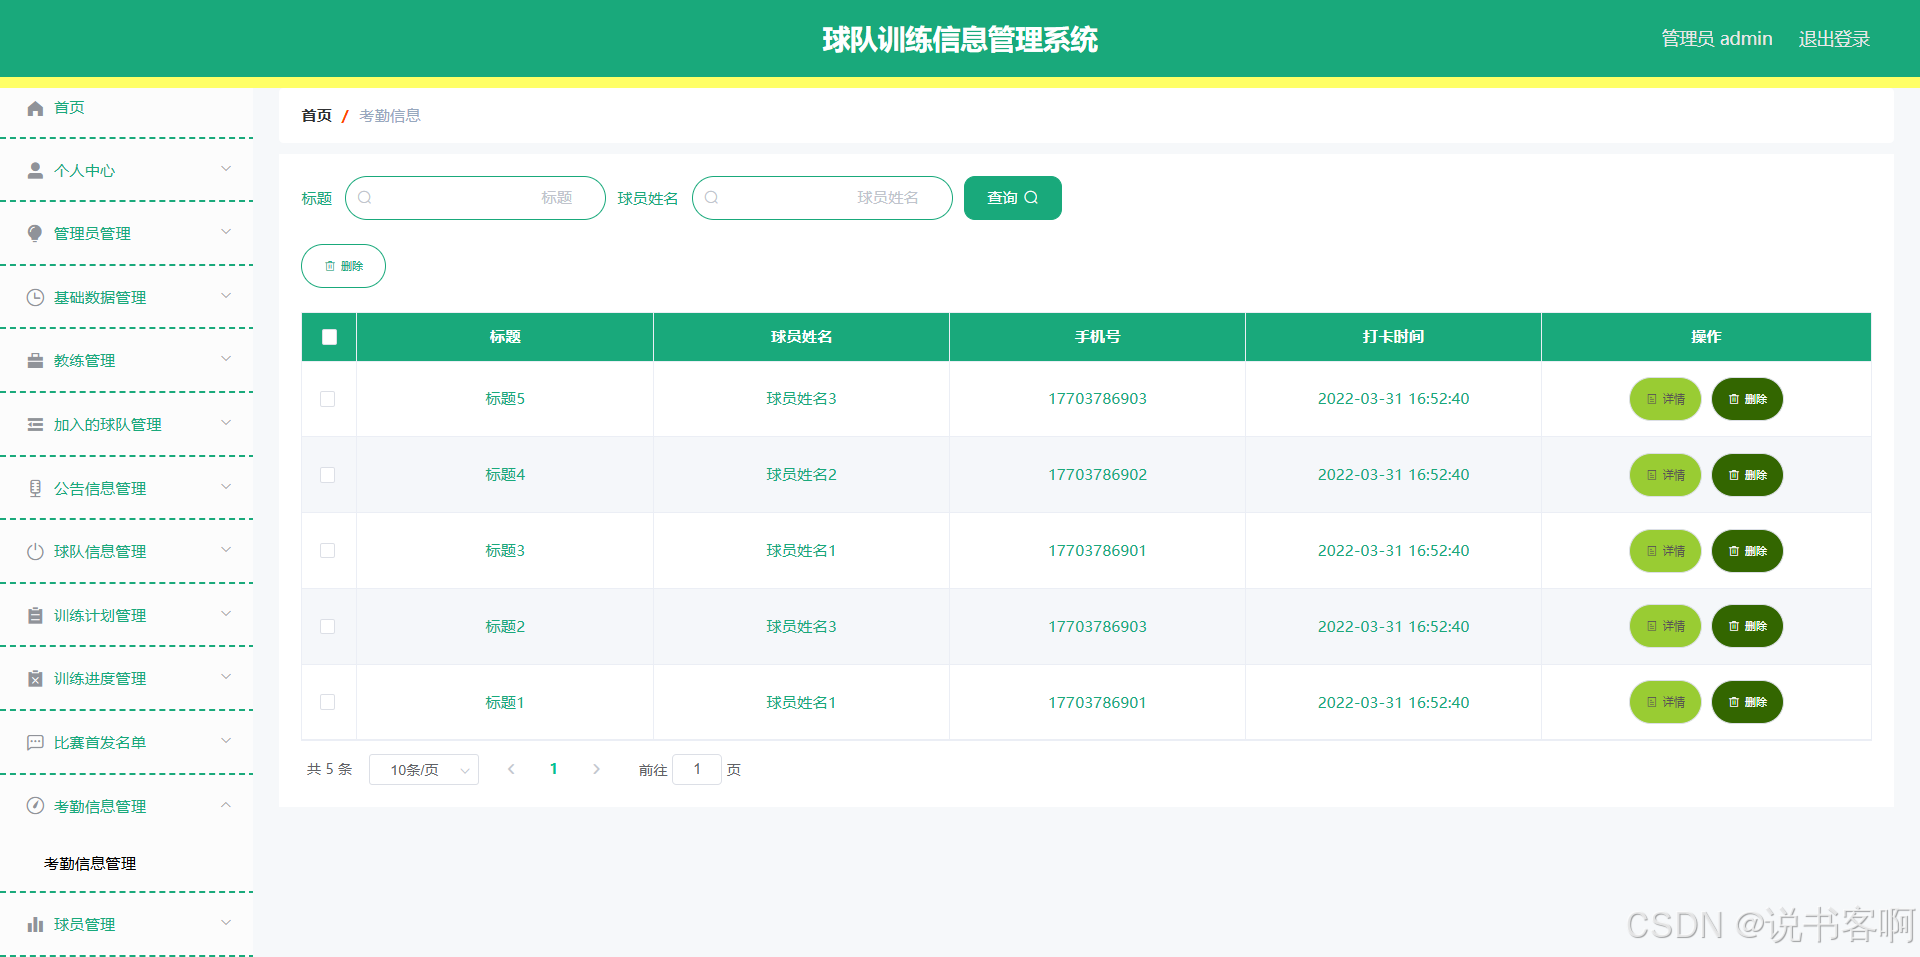Viewport: 1920px width, 957px height.
Task: Click 详情 for row 标题1
Action: point(1665,702)
